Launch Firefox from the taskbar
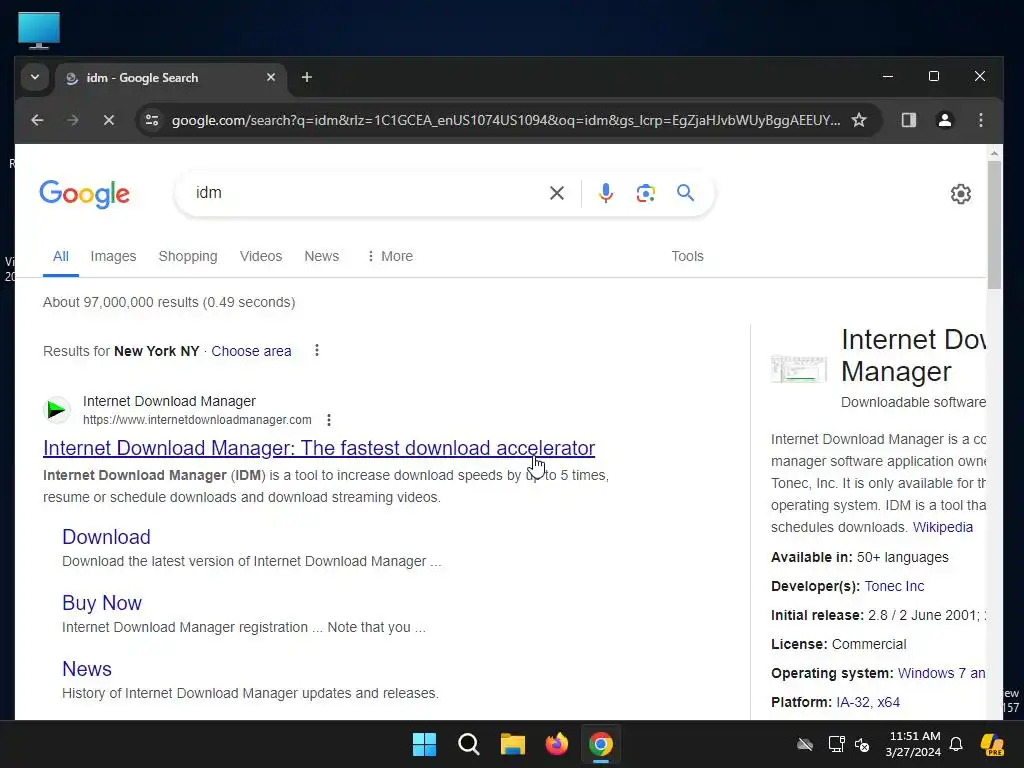Screen dimensions: 1024x768 click(x=556, y=744)
